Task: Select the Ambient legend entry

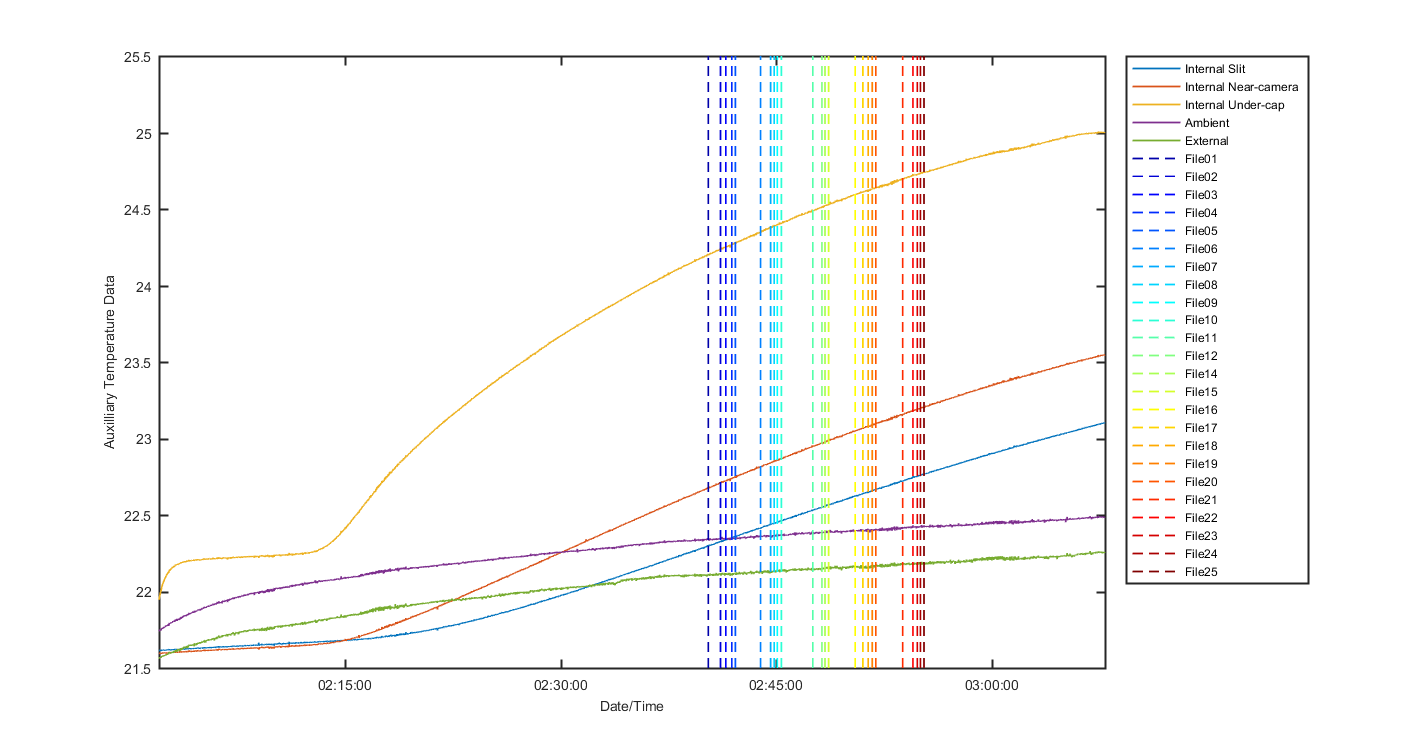Action: pyautogui.click(x=1207, y=123)
